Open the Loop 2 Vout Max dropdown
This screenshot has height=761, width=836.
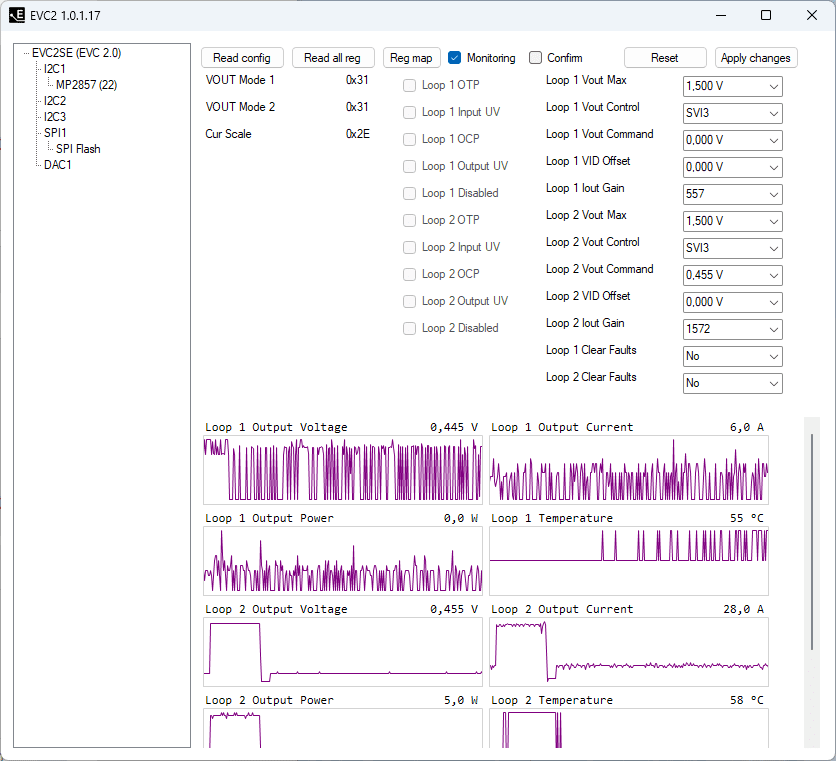pyautogui.click(x=733, y=221)
